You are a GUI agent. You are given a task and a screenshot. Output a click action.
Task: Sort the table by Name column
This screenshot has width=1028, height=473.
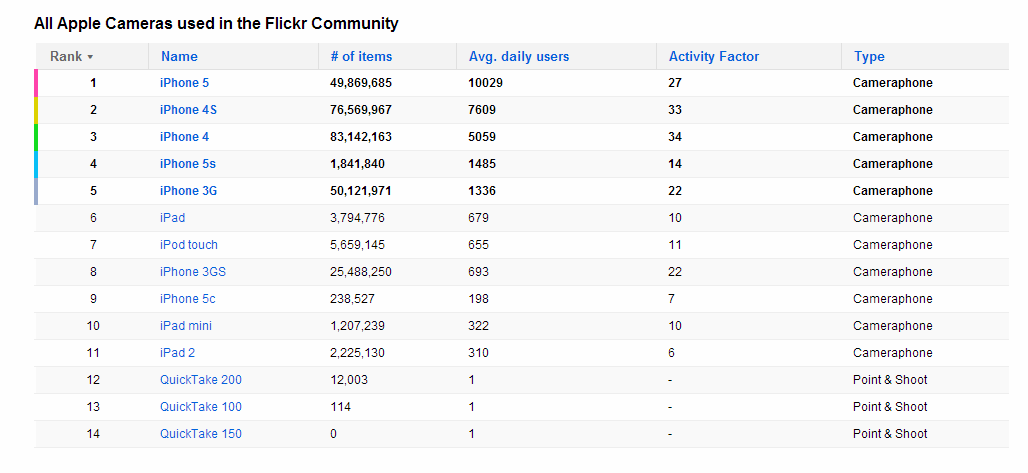point(179,57)
